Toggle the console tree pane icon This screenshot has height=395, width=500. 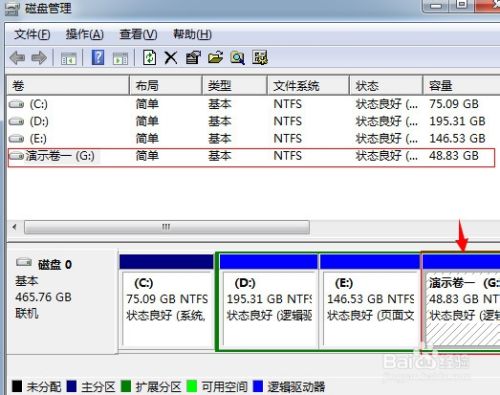click(x=68, y=59)
